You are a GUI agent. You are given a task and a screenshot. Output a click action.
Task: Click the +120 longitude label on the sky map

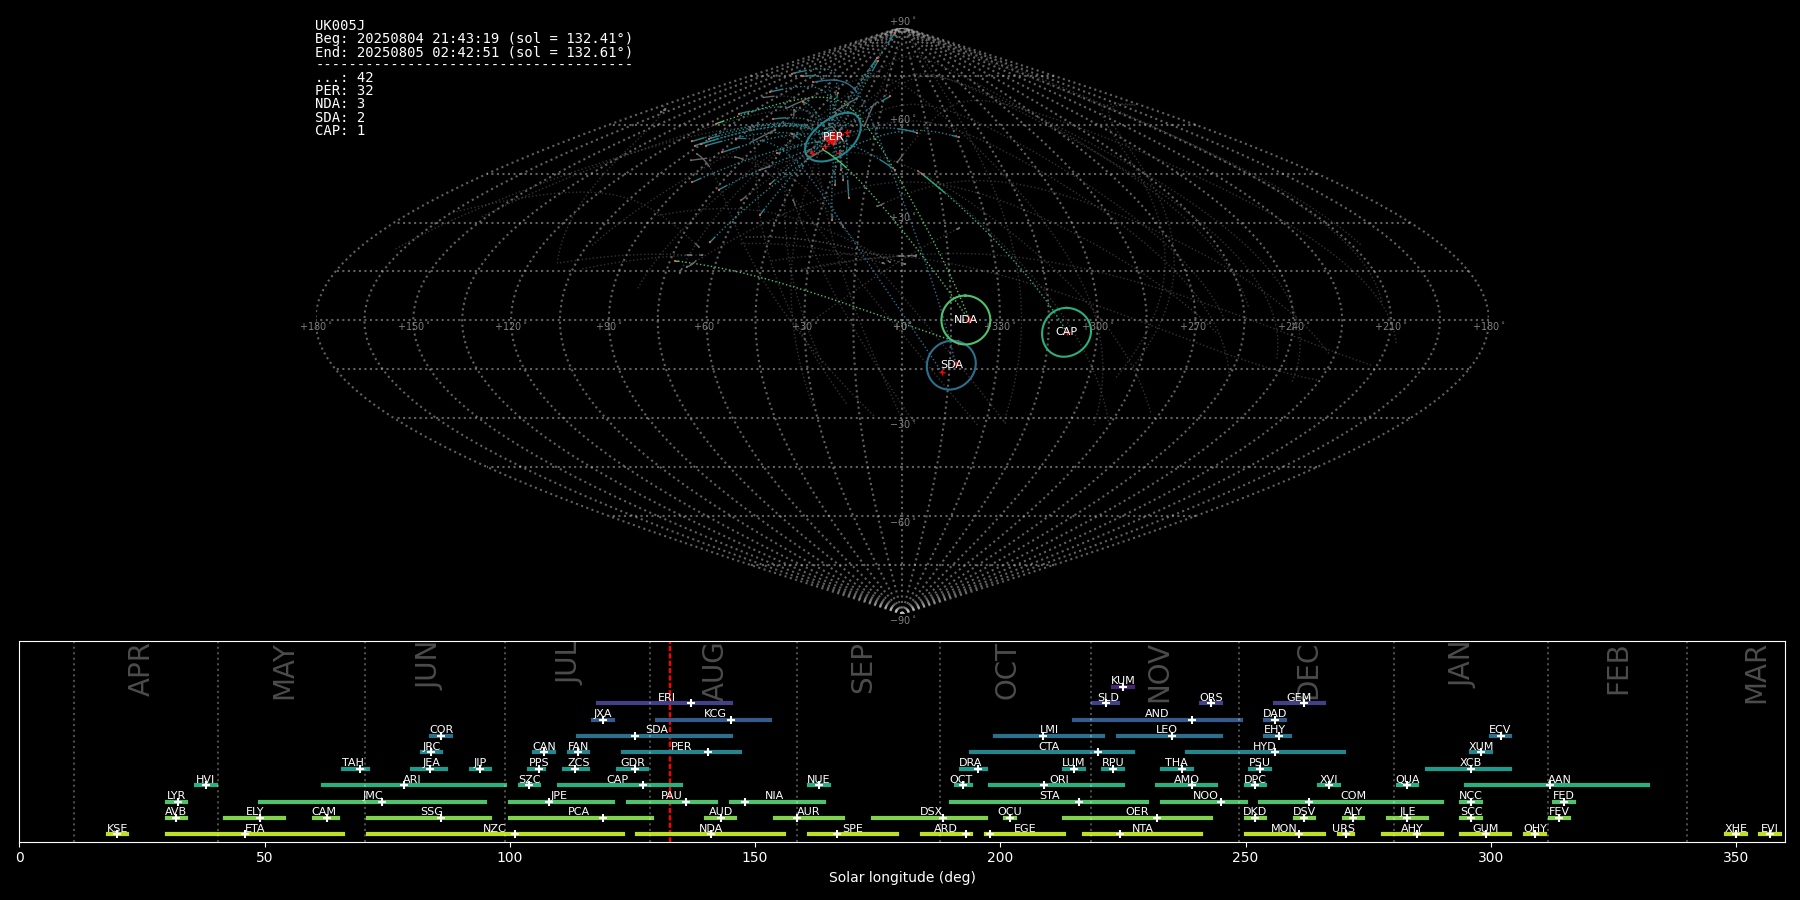tap(508, 327)
